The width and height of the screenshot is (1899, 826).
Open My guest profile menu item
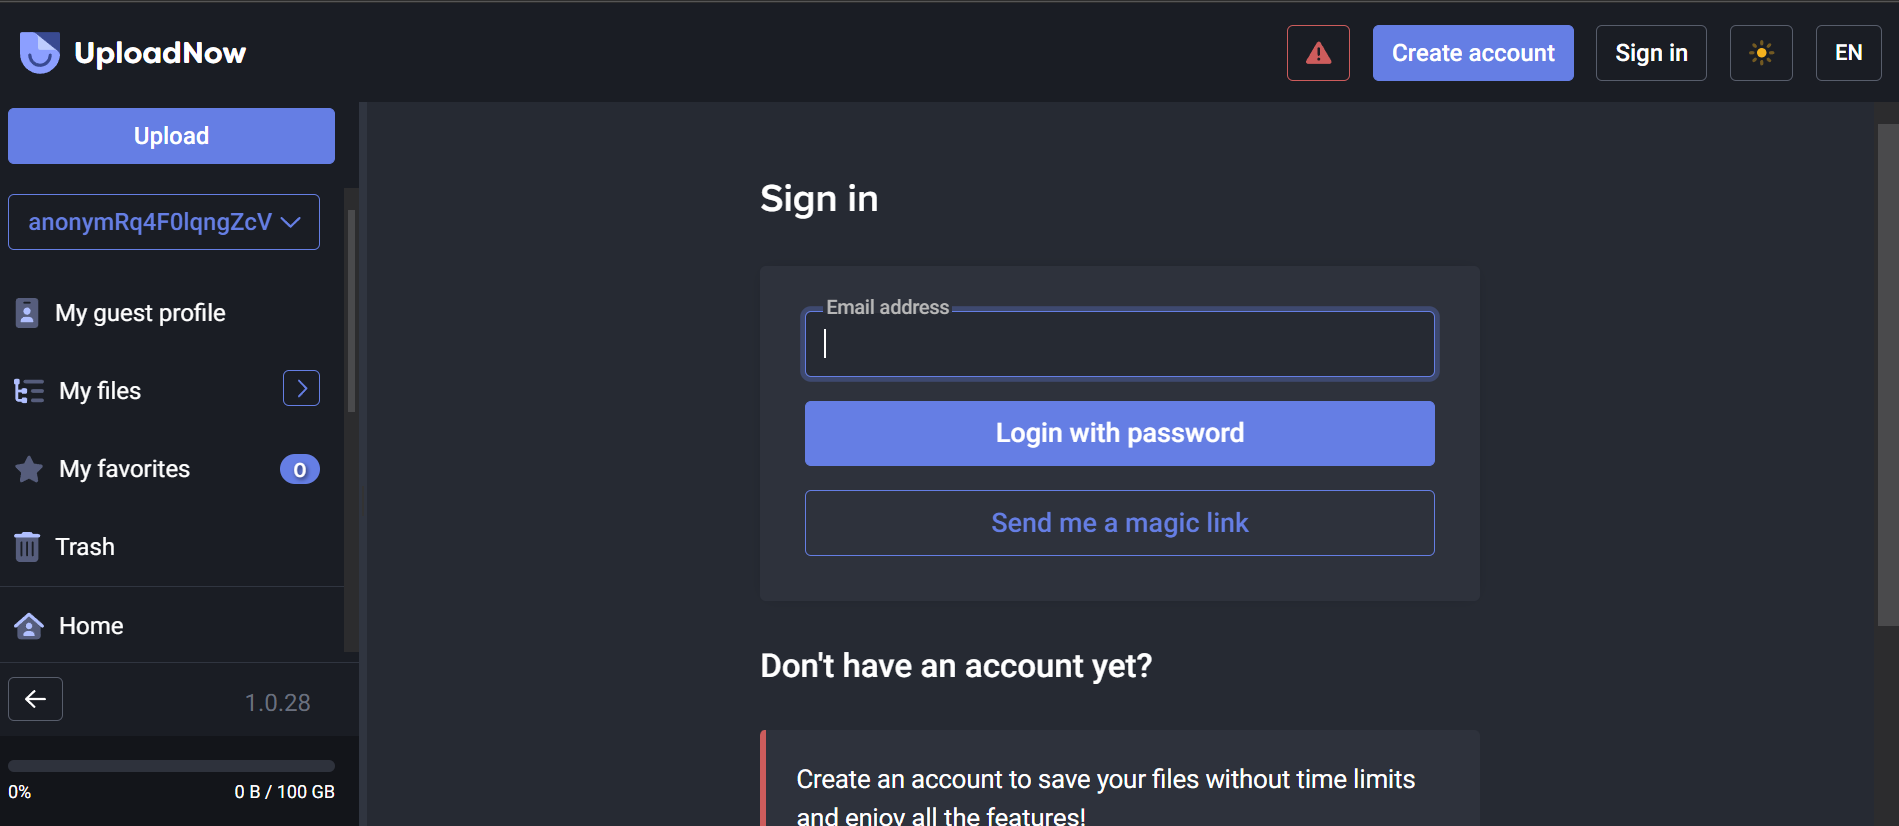click(x=140, y=313)
